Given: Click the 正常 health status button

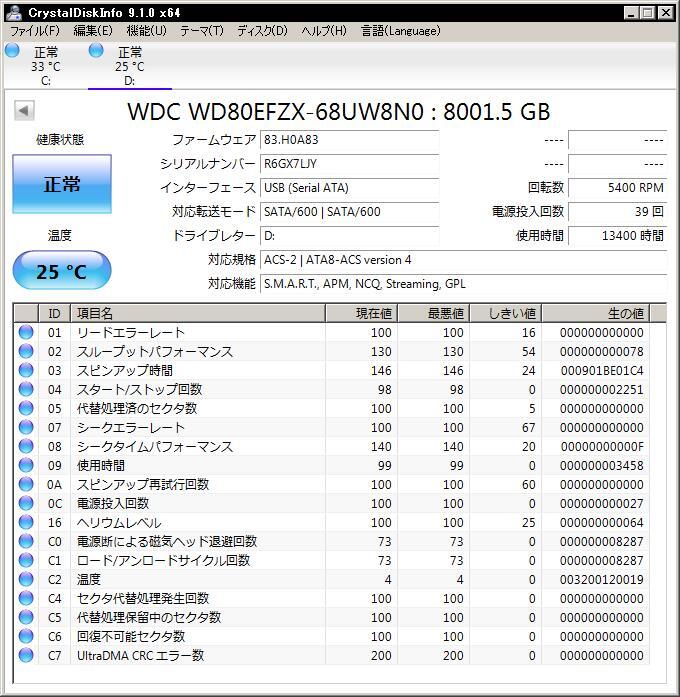Looking at the screenshot, I should pos(62,184).
